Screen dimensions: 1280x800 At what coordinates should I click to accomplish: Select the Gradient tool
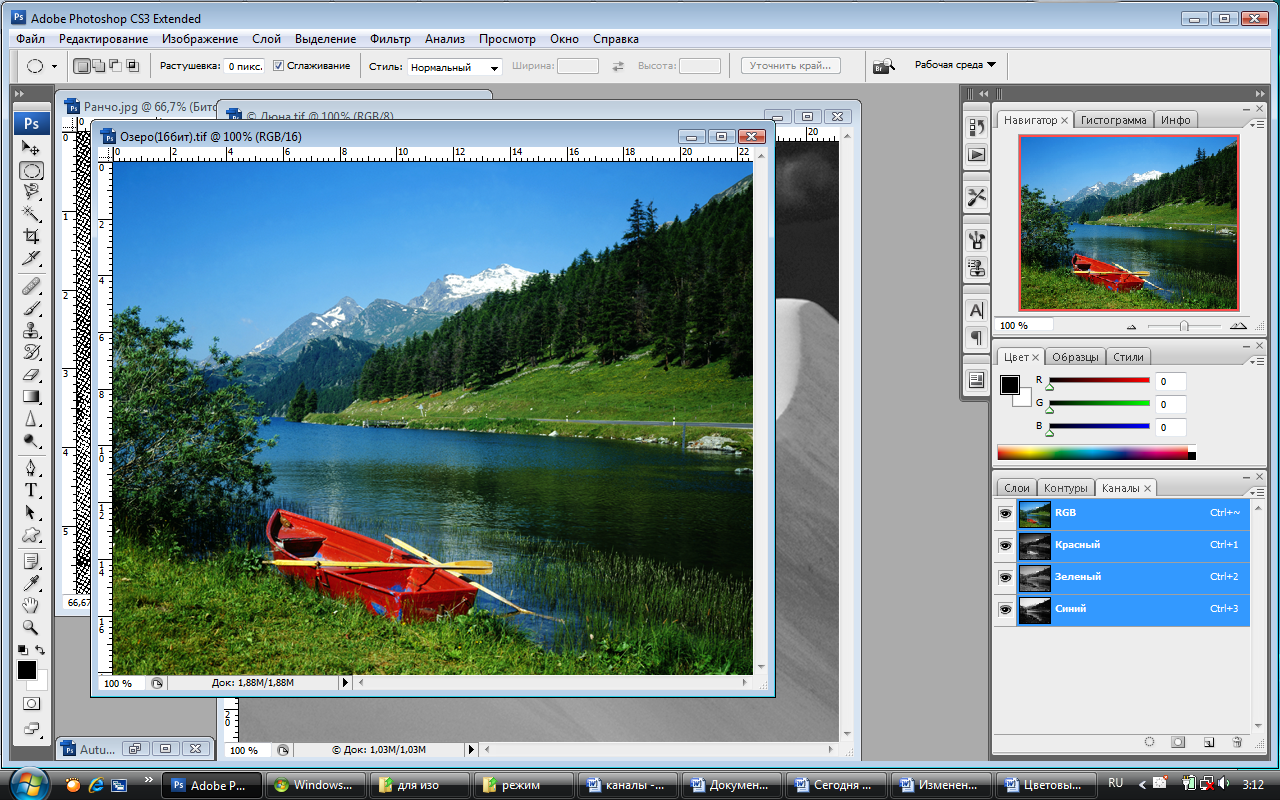point(31,397)
